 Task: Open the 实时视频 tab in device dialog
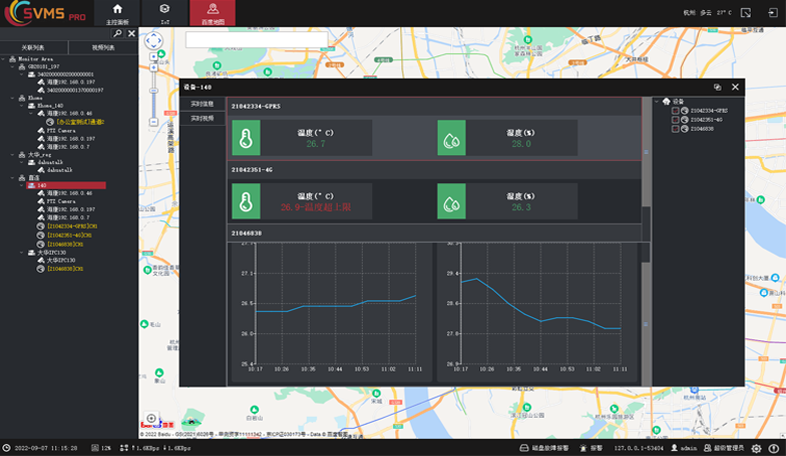(x=203, y=118)
